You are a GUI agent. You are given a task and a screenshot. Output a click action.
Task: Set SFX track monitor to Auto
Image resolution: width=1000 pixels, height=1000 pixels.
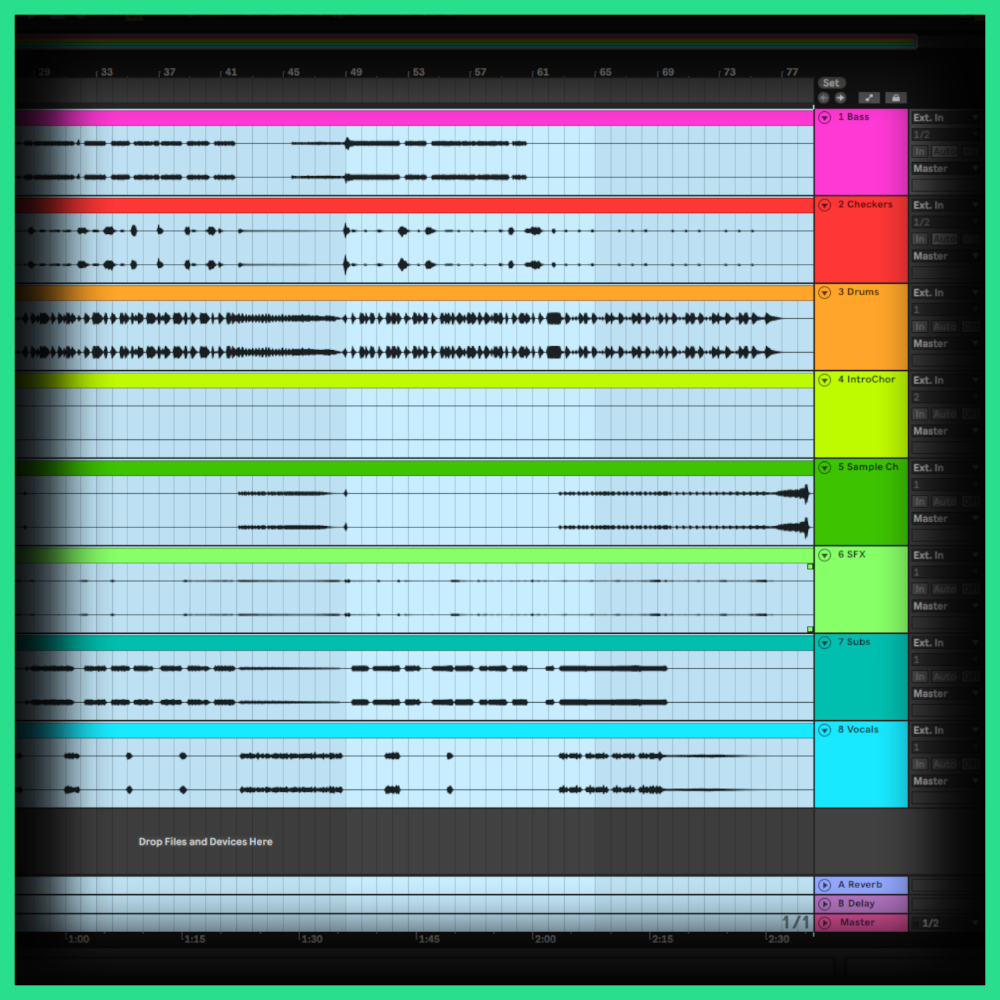(x=944, y=589)
